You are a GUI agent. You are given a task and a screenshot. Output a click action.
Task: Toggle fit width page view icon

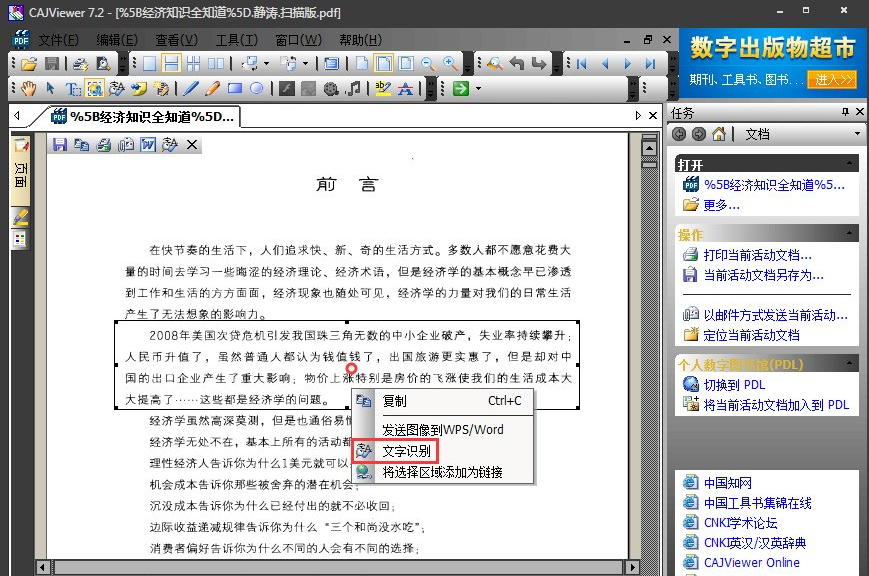pyautogui.click(x=384, y=64)
